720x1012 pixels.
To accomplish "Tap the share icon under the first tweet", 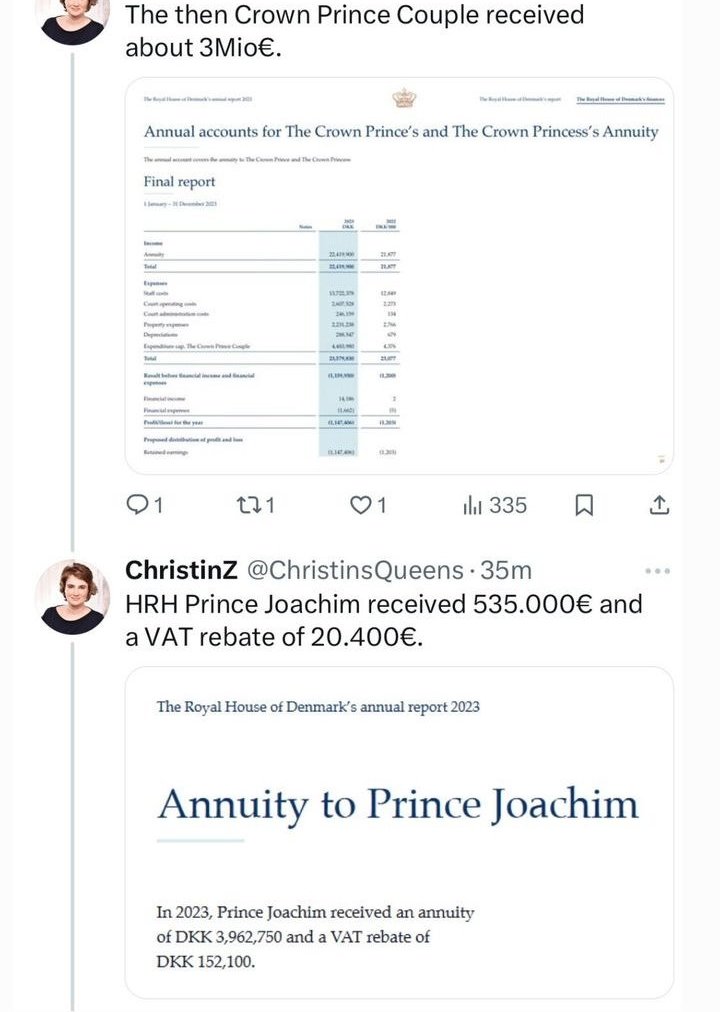I will (x=659, y=506).
